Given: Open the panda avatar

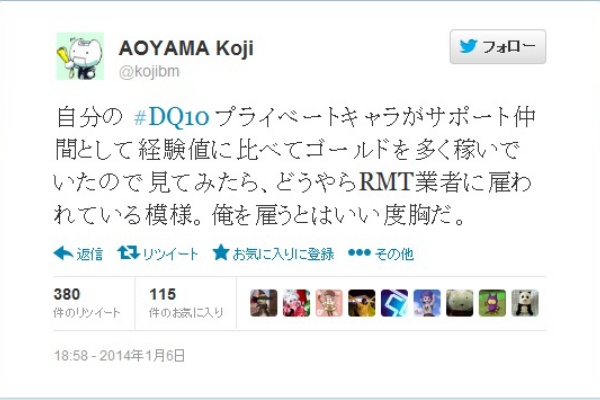Looking at the screenshot, I should (525, 303).
